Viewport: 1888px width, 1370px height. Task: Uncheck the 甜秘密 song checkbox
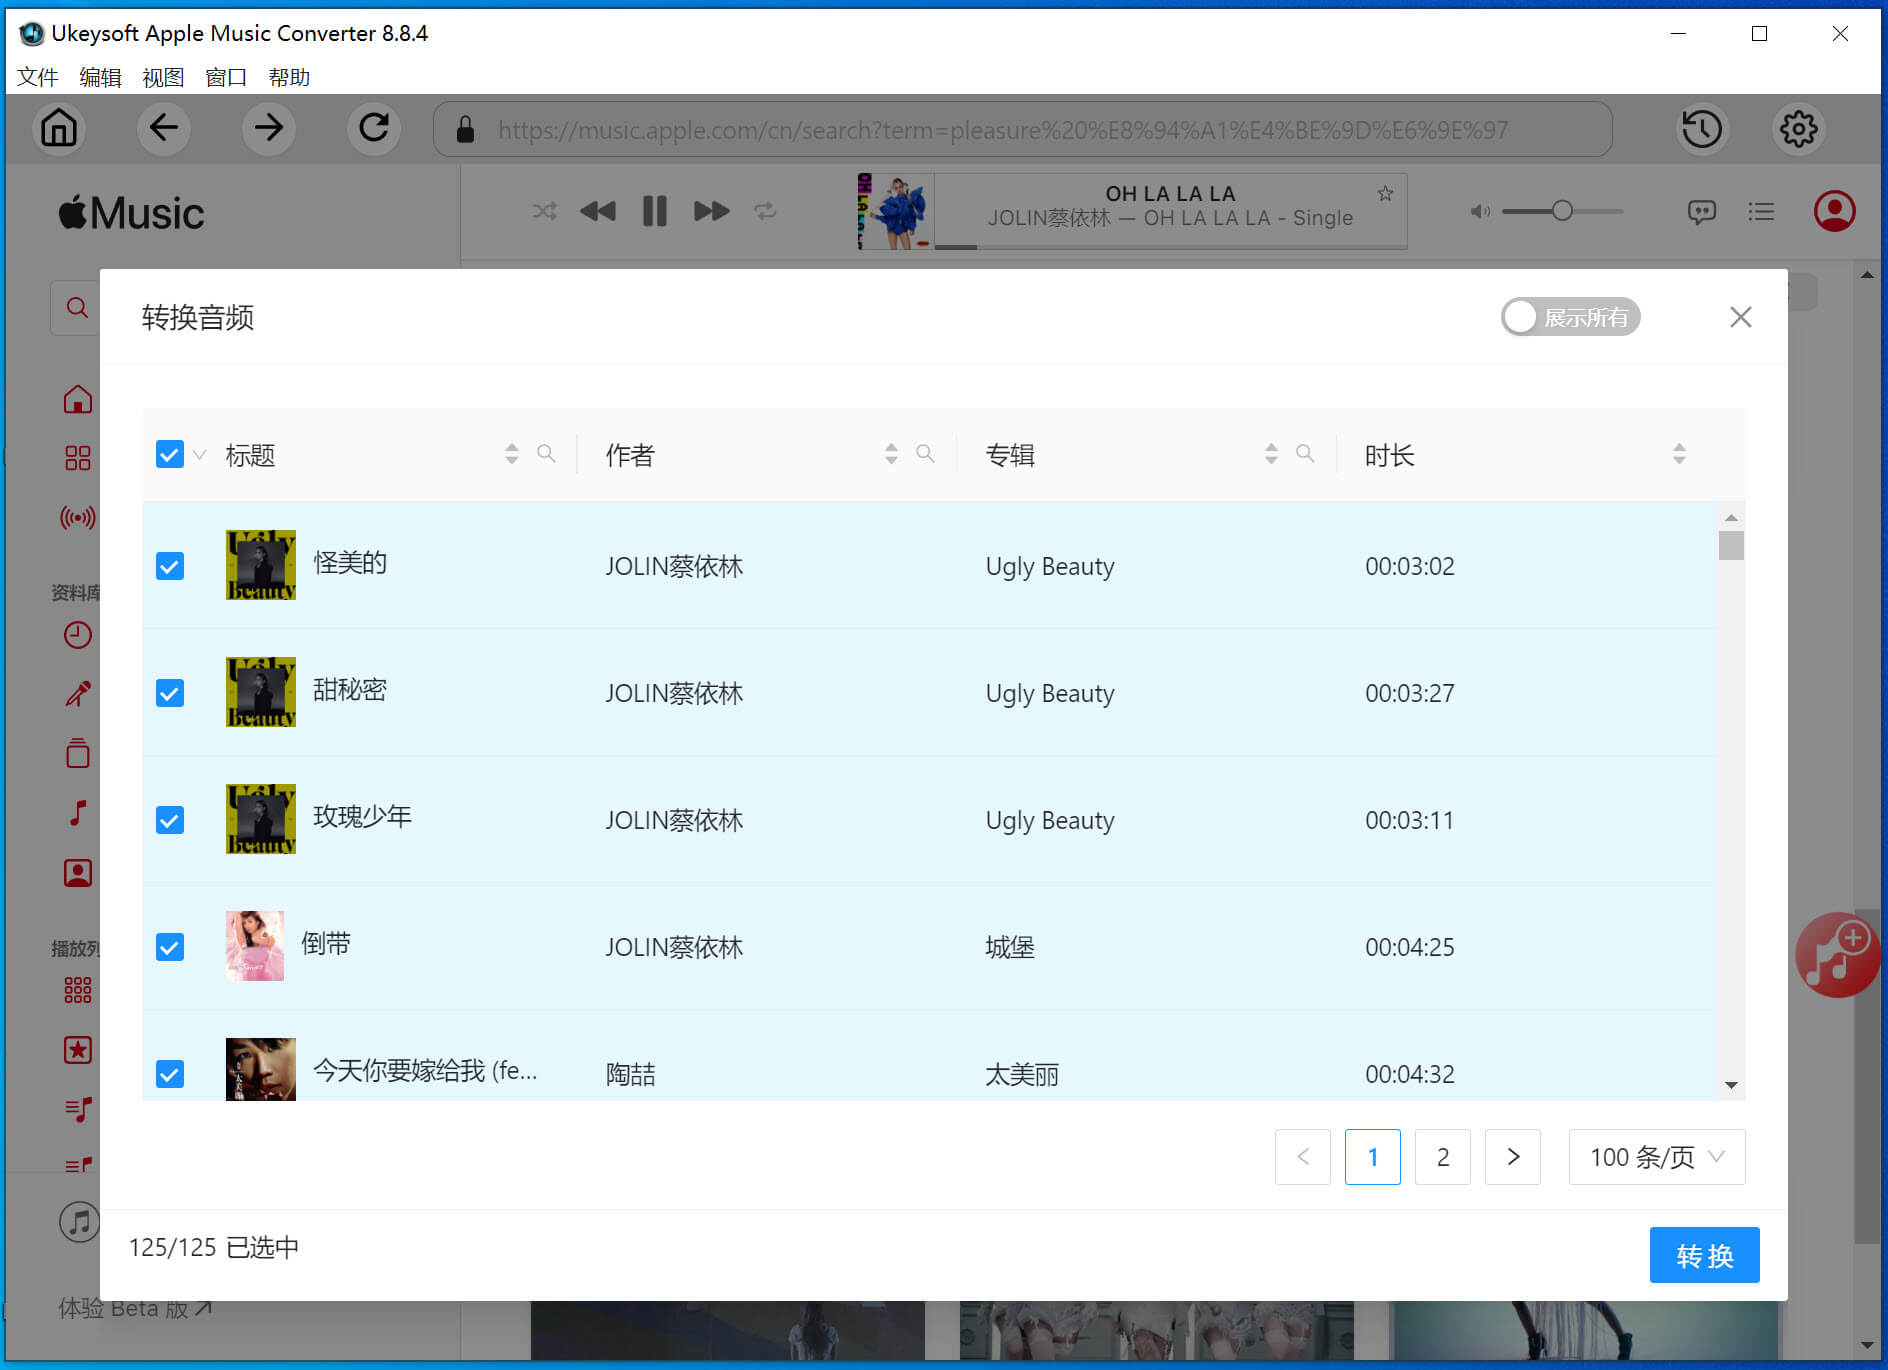click(x=170, y=693)
